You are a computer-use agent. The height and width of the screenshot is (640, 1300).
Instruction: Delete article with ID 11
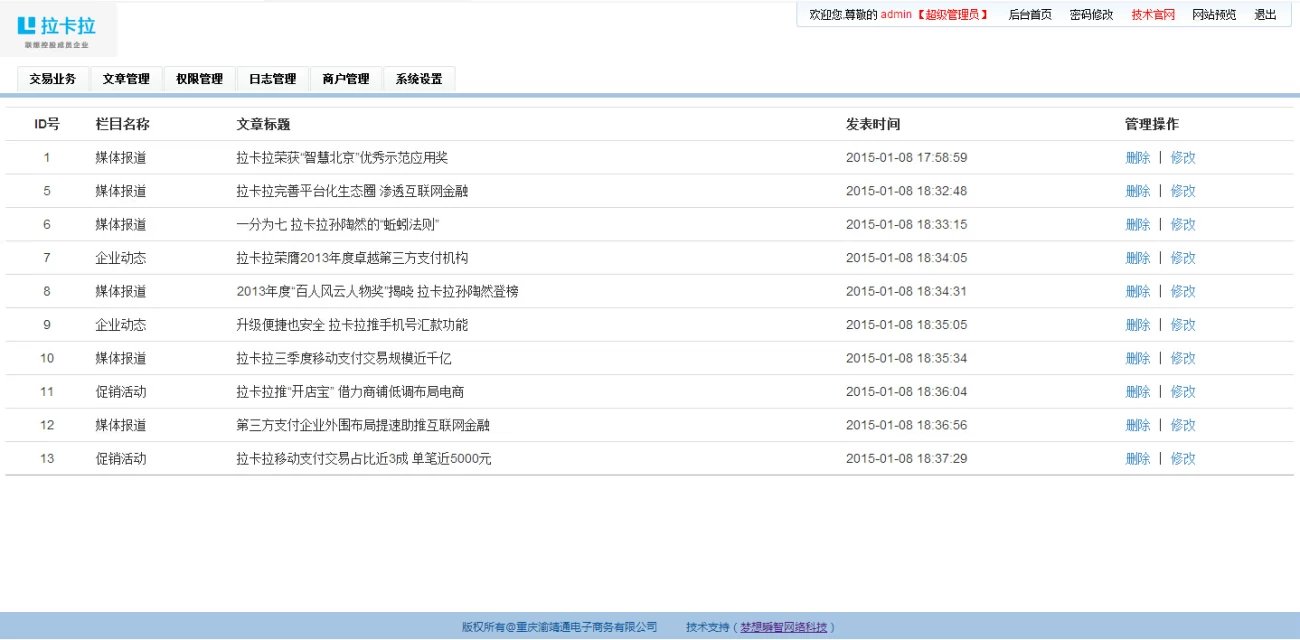pos(1137,392)
